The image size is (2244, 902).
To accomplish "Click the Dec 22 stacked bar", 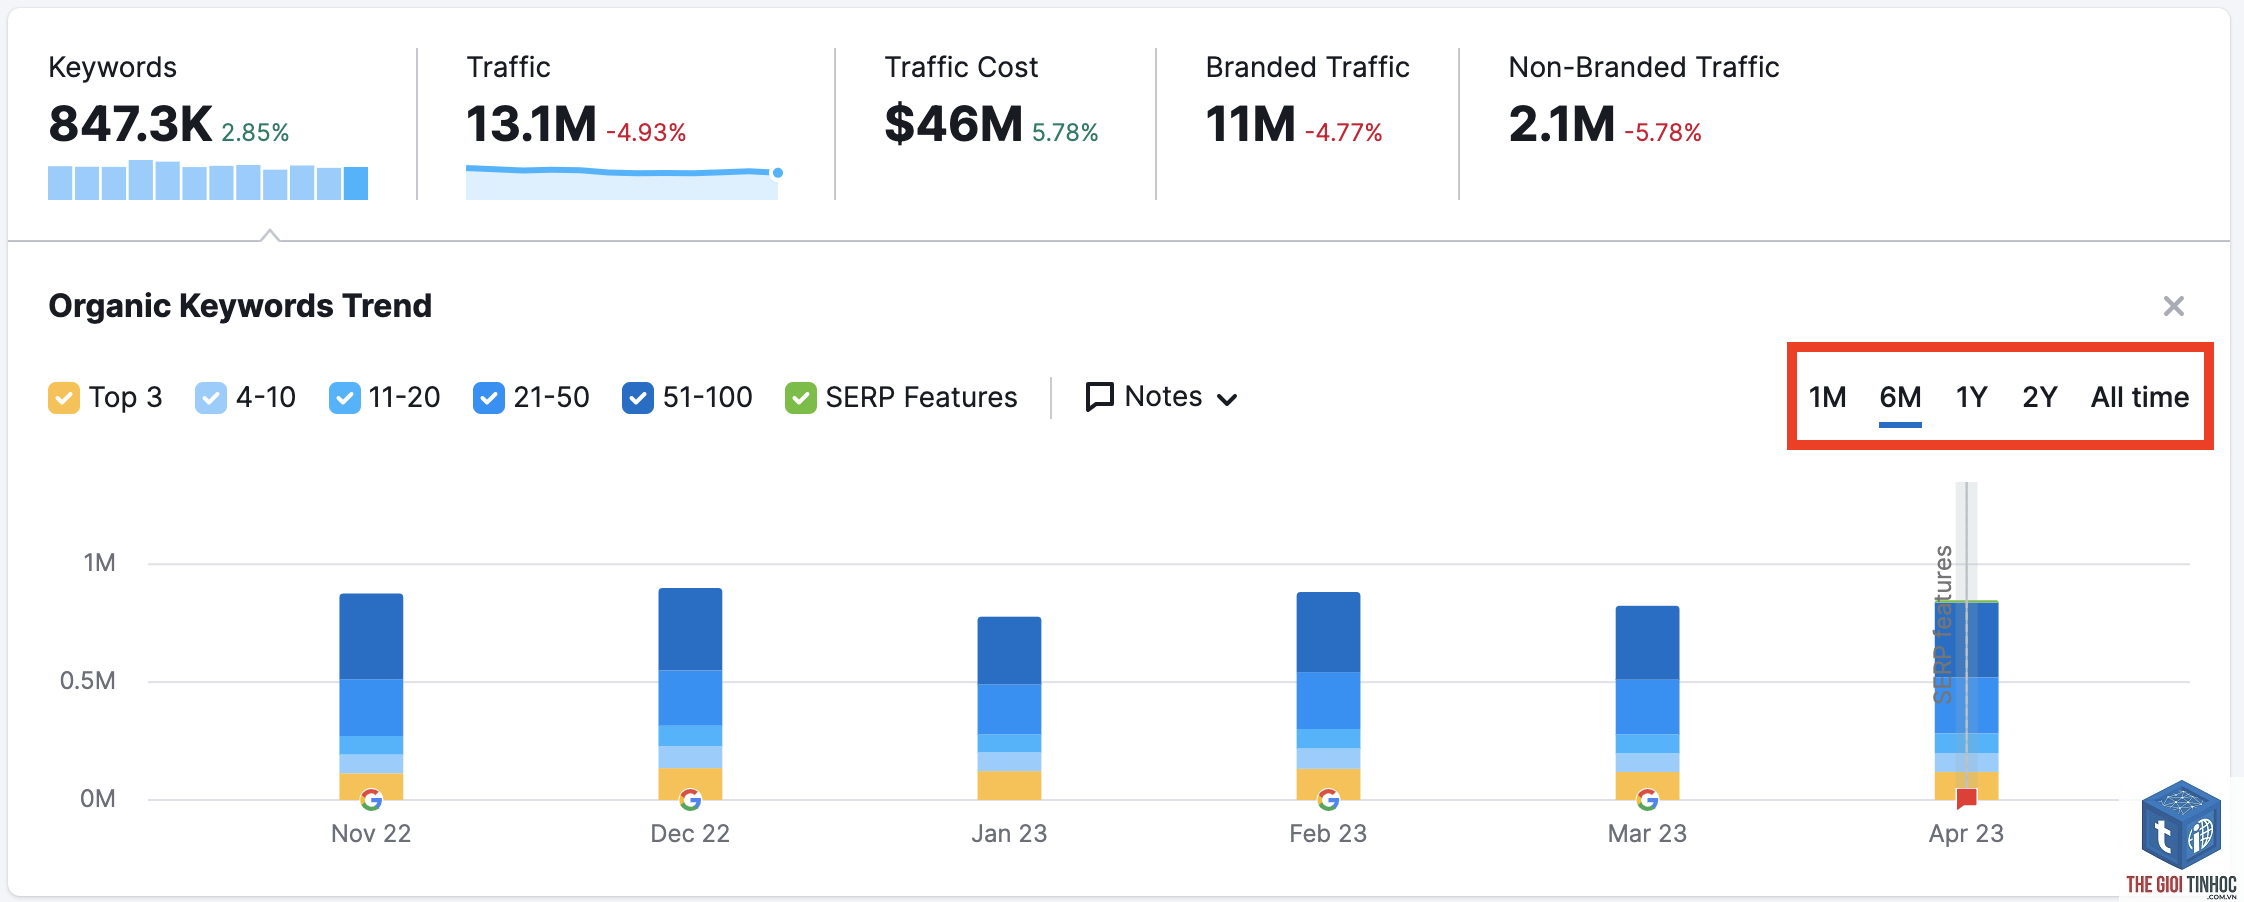I will (690, 694).
